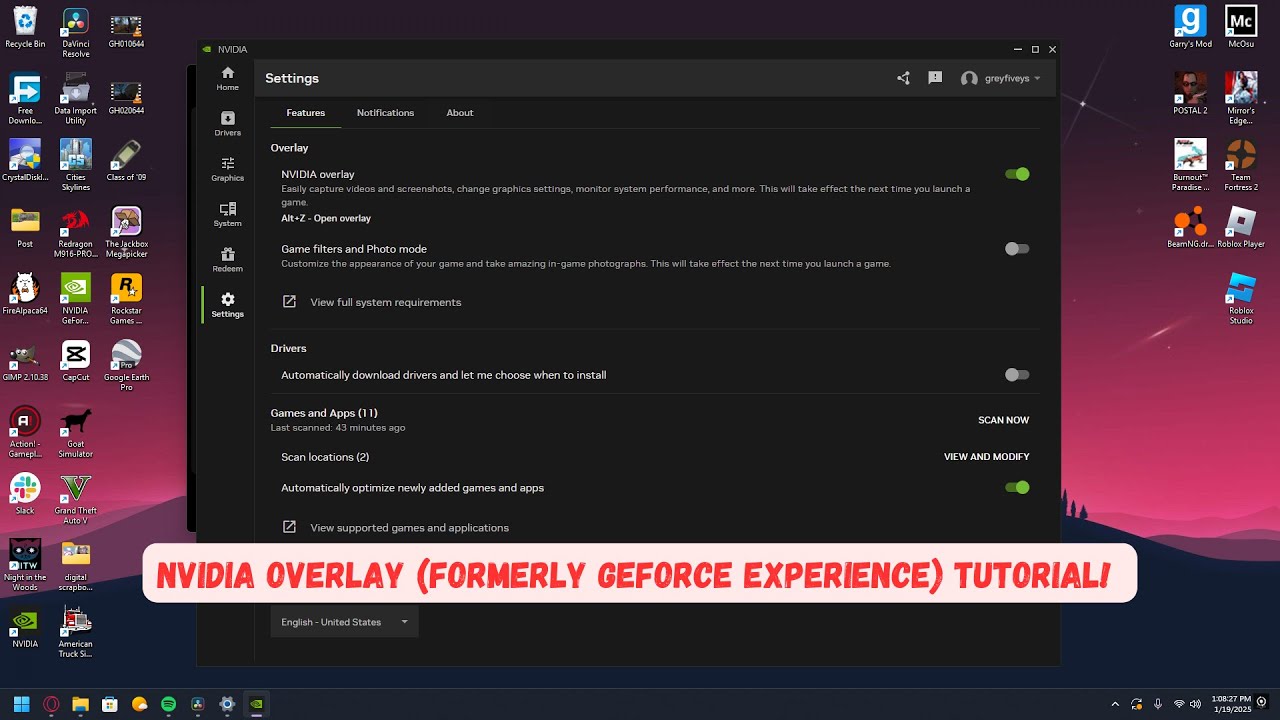The width and height of the screenshot is (1280, 720).
Task: Click SCAN NOW button
Action: point(1003,420)
